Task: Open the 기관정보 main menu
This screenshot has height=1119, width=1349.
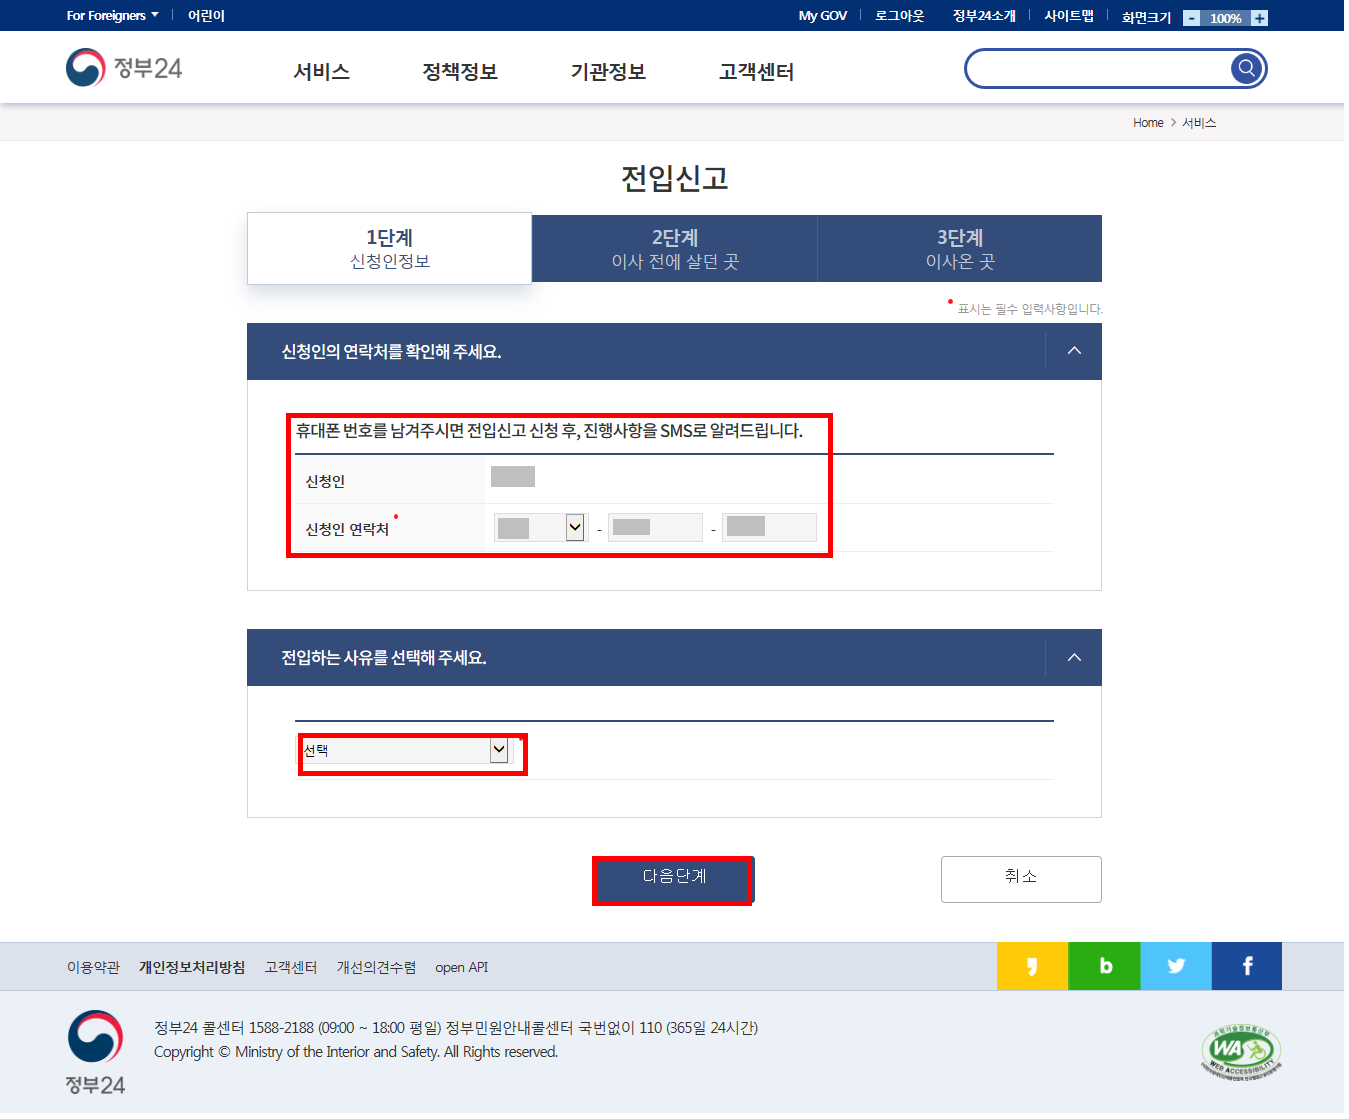Action: click(608, 72)
